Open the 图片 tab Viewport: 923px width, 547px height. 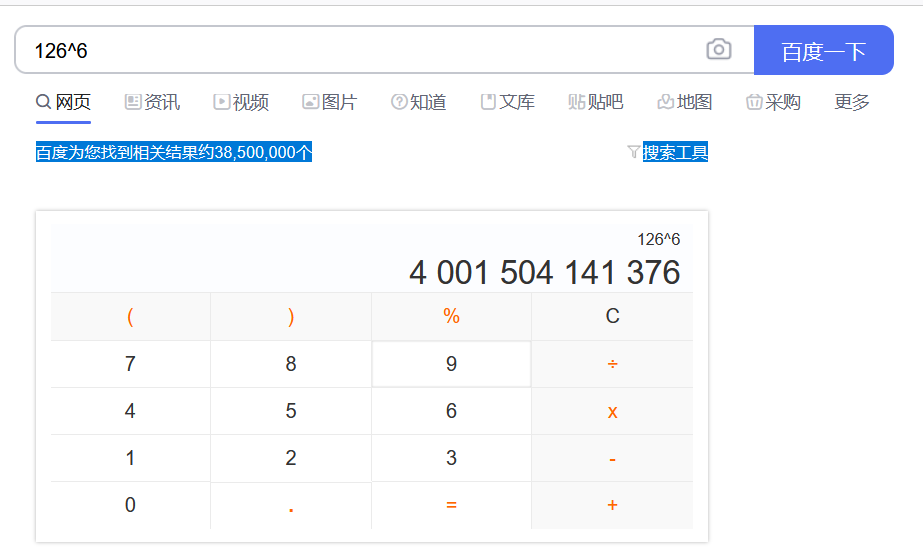330,102
